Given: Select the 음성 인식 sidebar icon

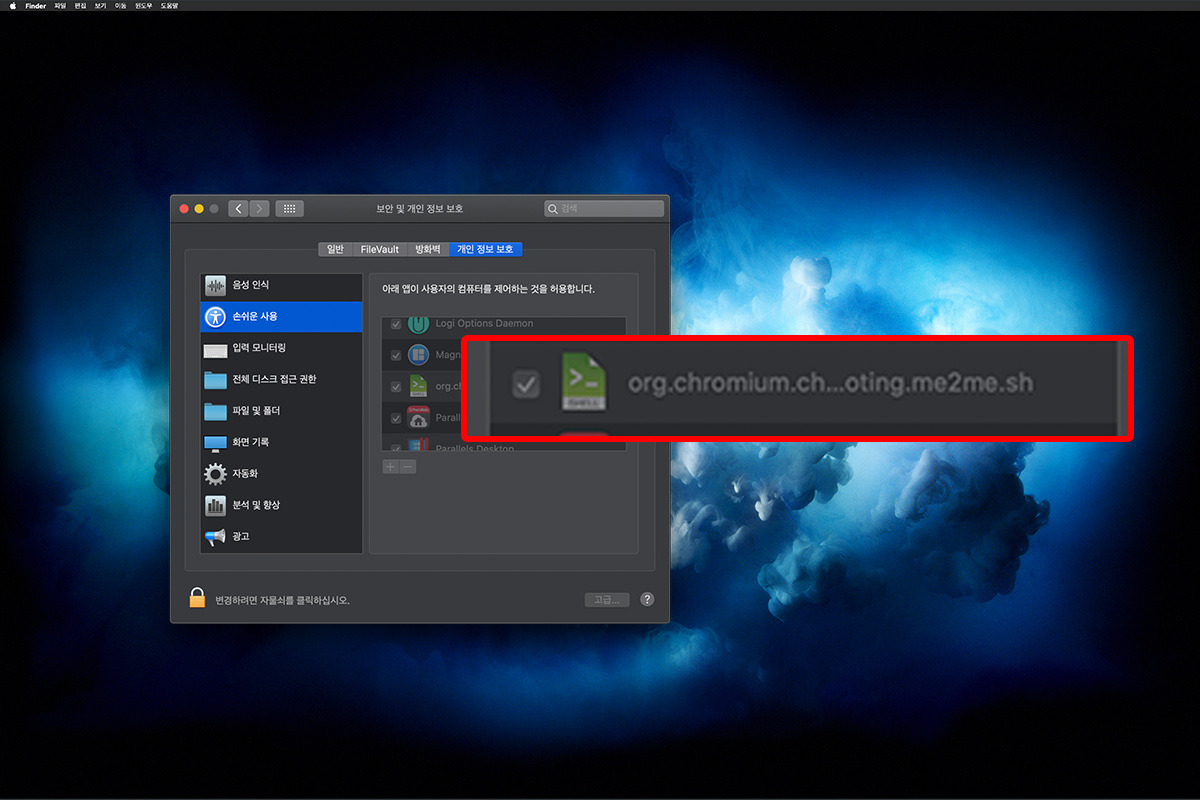Looking at the screenshot, I should point(215,285).
